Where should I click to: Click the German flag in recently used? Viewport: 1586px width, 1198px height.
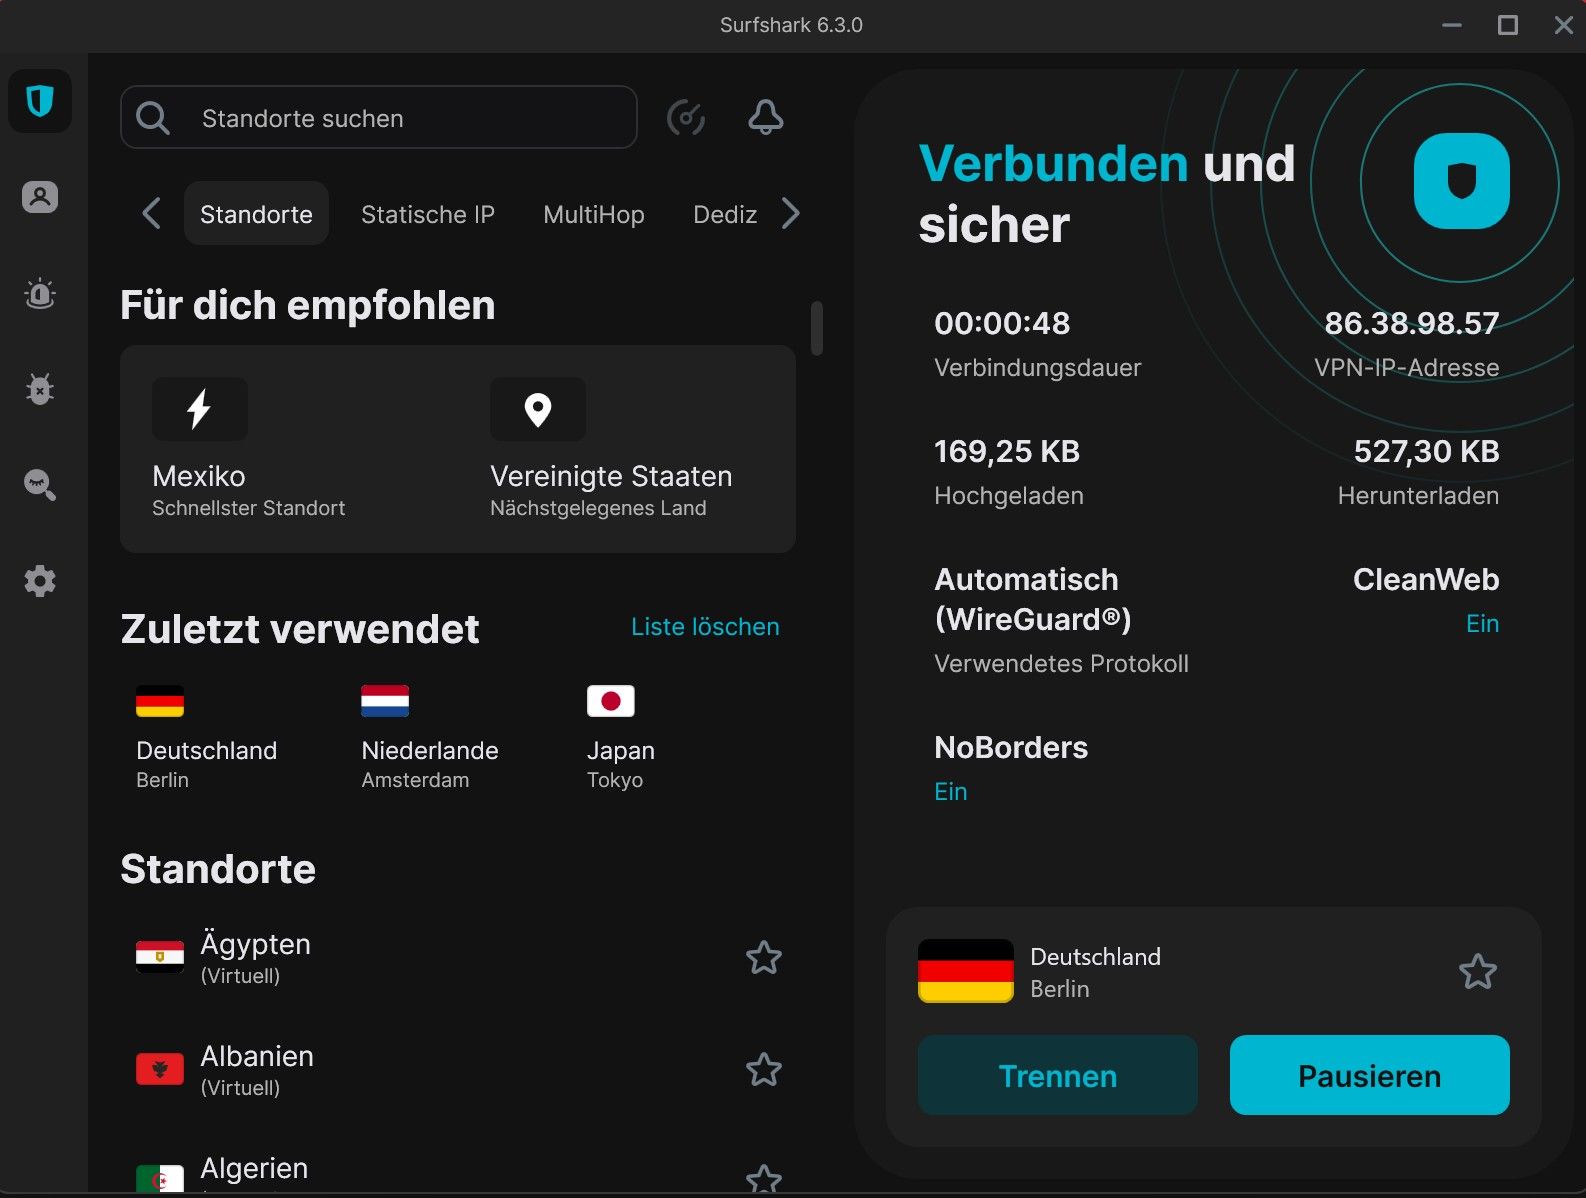coord(160,701)
